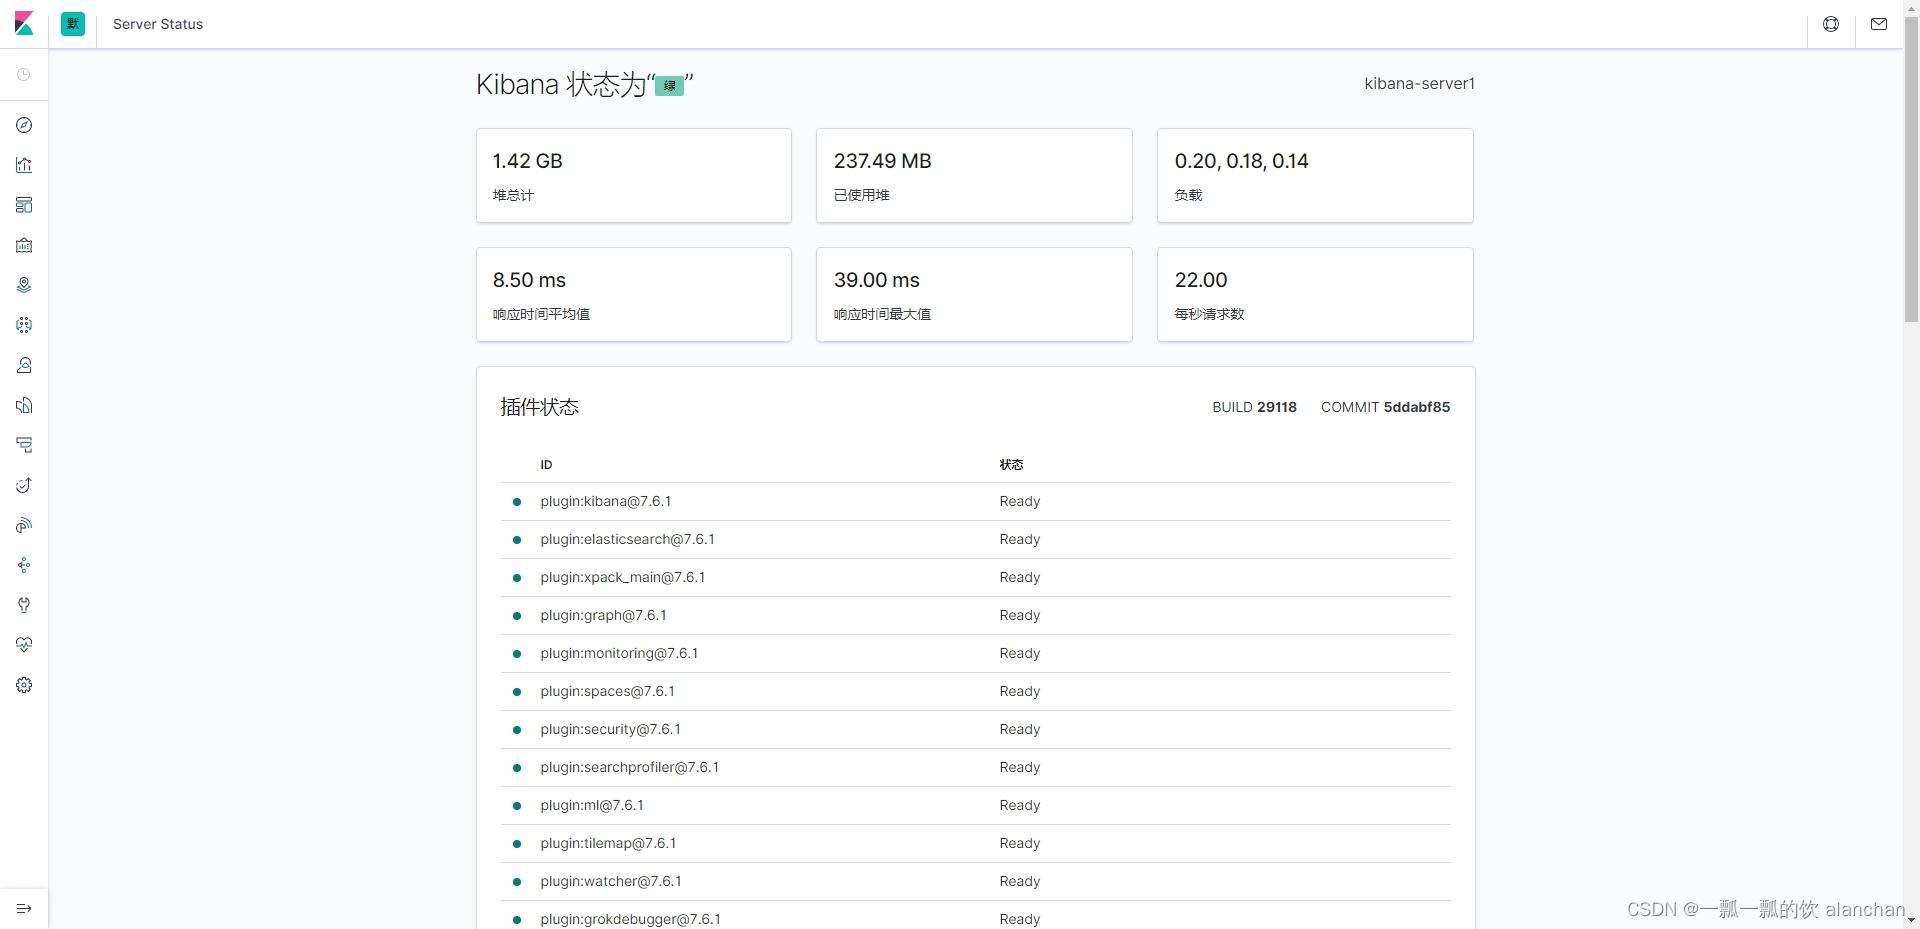Select plugin:spaces@7.6.1 row text

(x=608, y=692)
